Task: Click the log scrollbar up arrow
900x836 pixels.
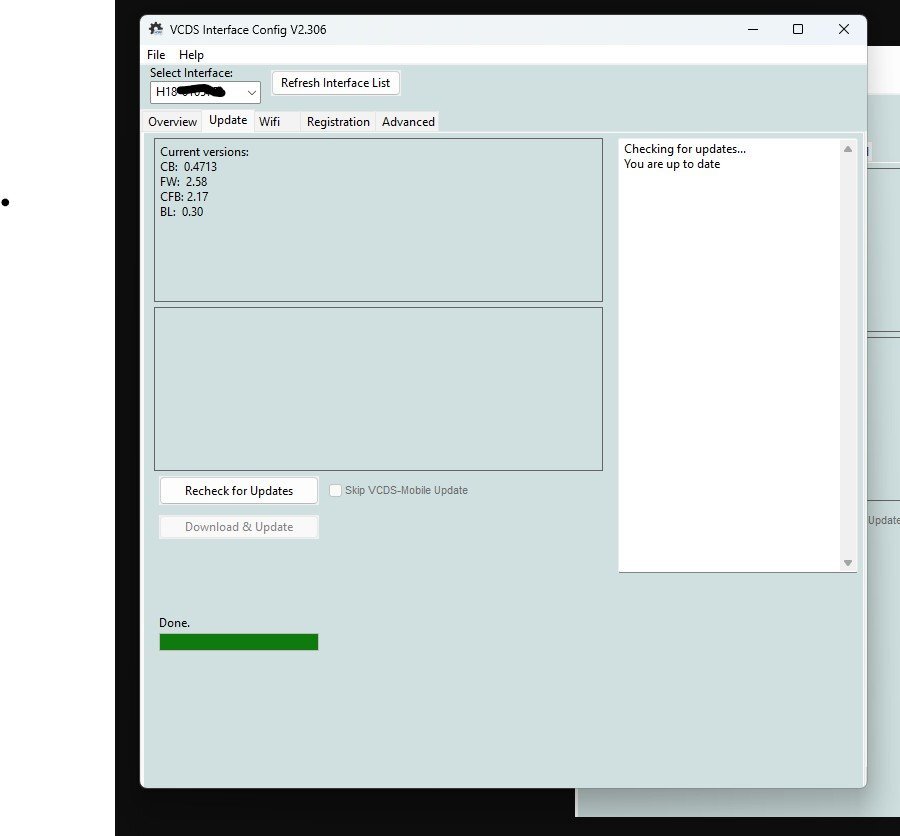Action: (848, 149)
